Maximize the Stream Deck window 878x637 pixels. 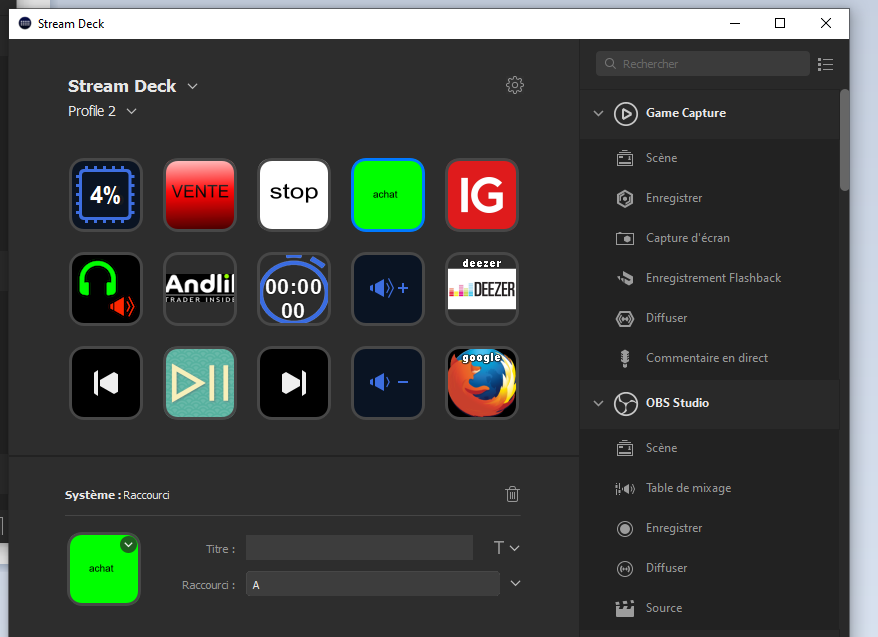779,24
